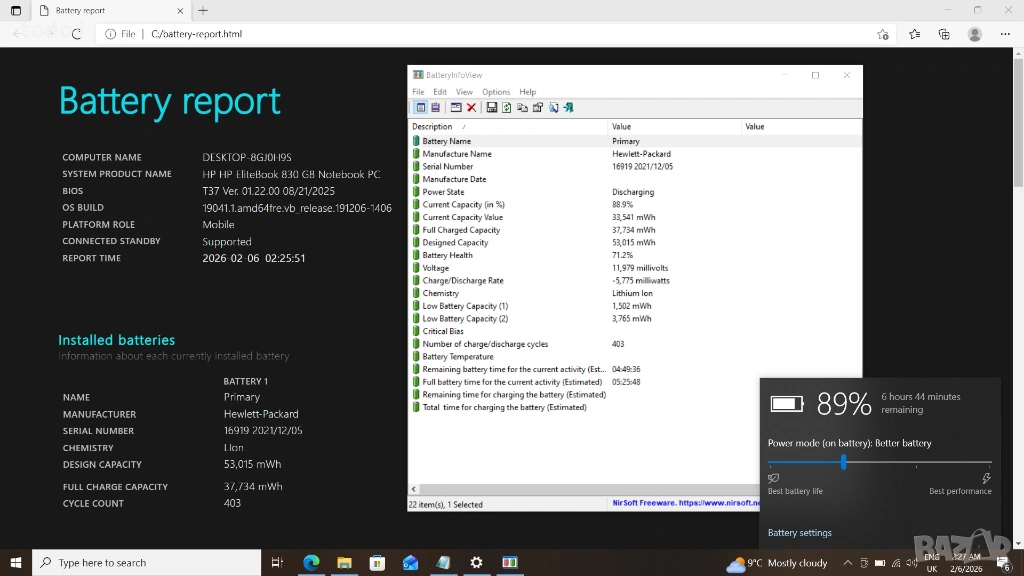Click the red X delete toolbar icon
This screenshot has width=1024, height=576.
[471, 107]
